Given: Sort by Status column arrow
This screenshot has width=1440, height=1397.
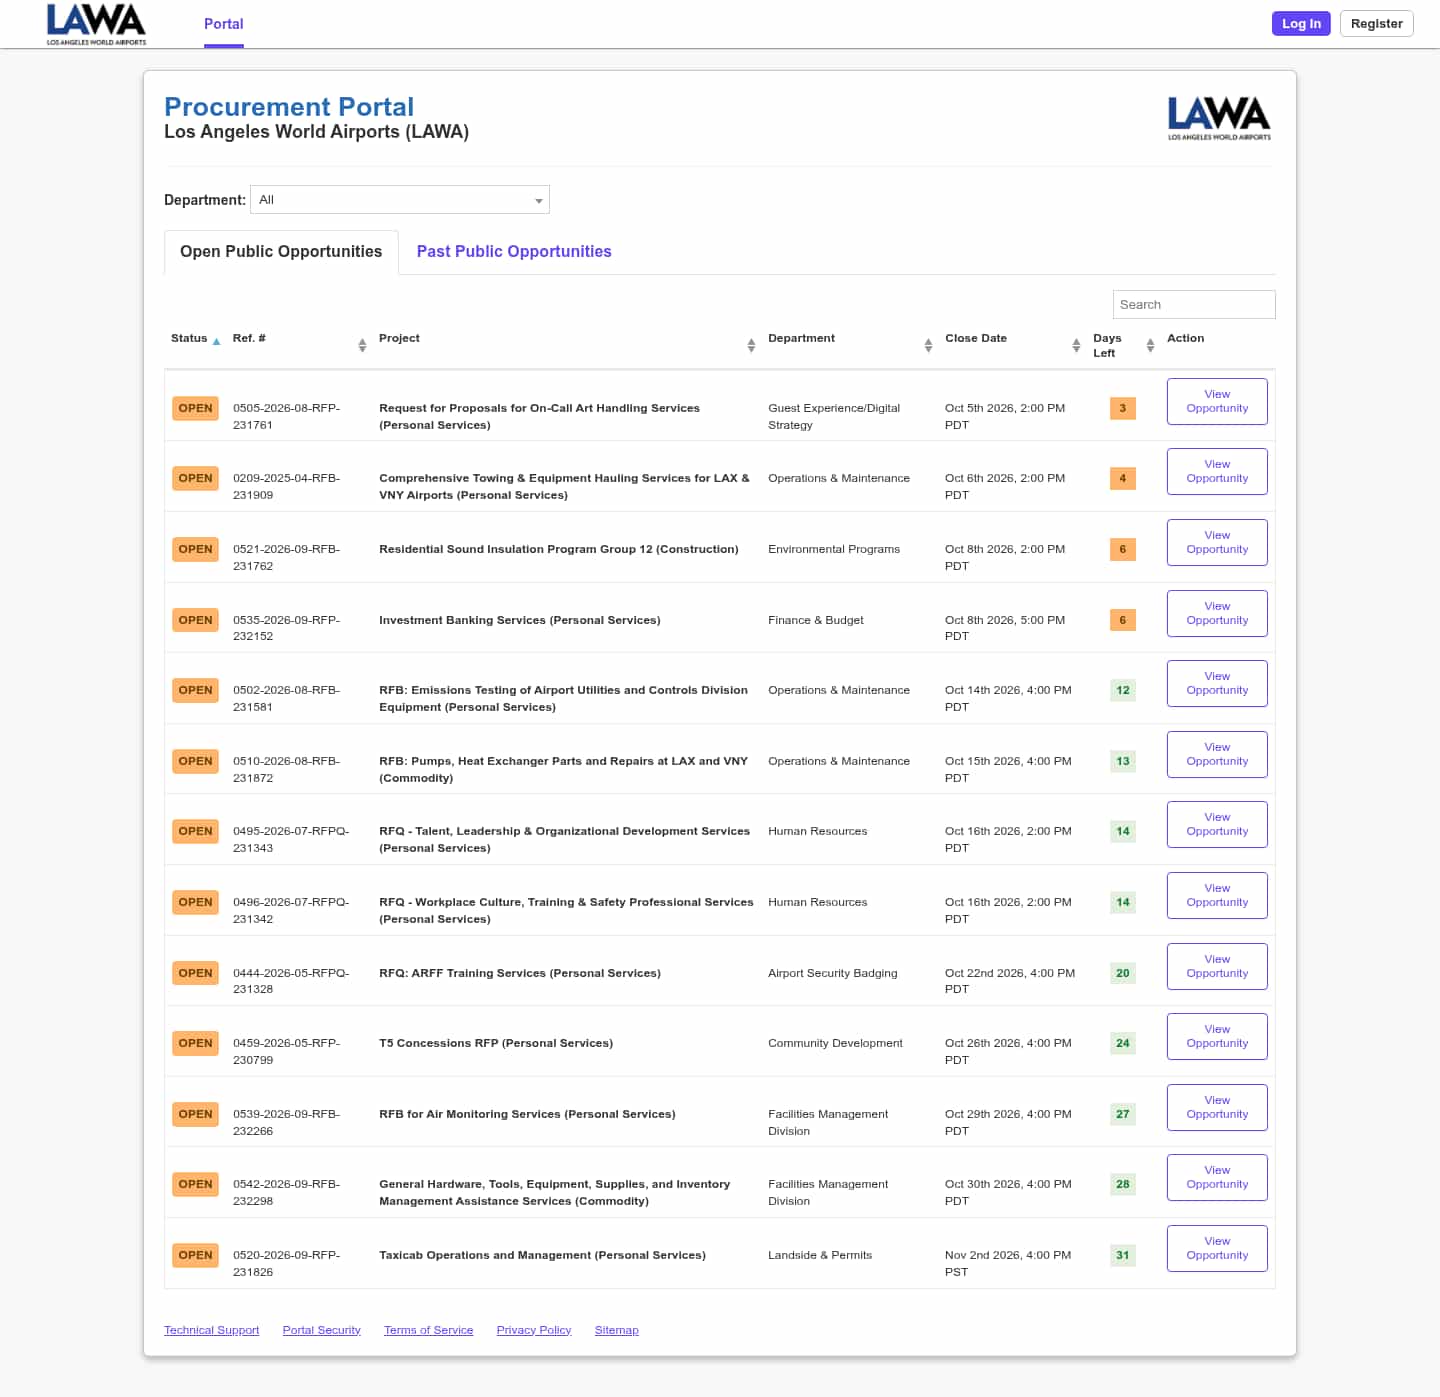Looking at the screenshot, I should click(x=216, y=341).
